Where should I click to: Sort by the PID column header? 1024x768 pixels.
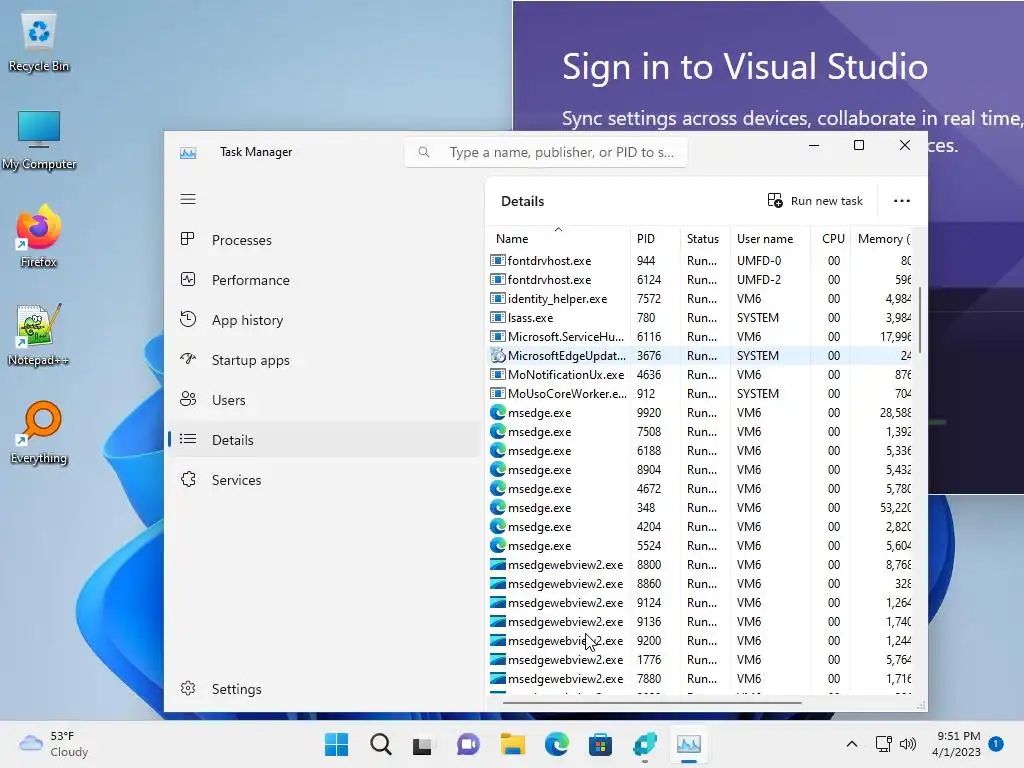click(655, 238)
